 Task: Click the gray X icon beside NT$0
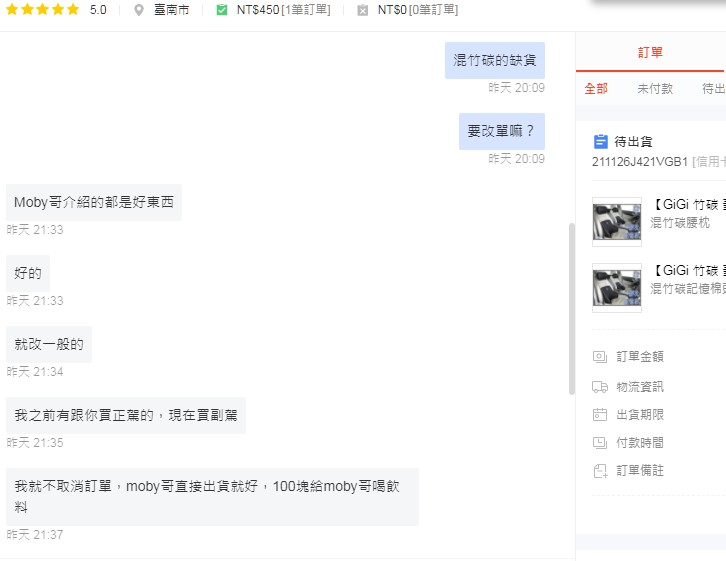362,10
